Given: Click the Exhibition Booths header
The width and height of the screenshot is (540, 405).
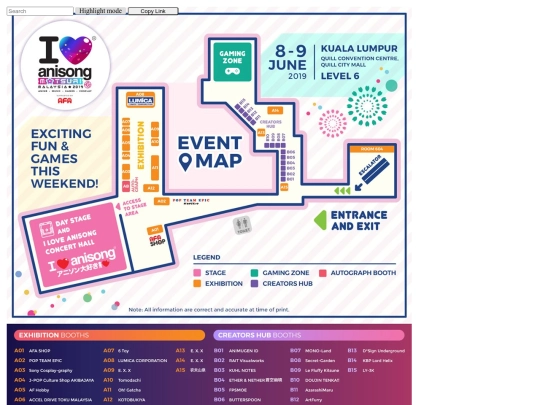Looking at the screenshot, I should 110,335.
